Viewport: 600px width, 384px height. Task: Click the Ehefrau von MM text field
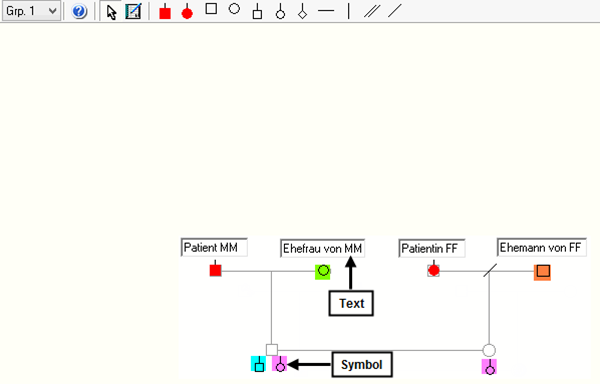[x=323, y=249]
